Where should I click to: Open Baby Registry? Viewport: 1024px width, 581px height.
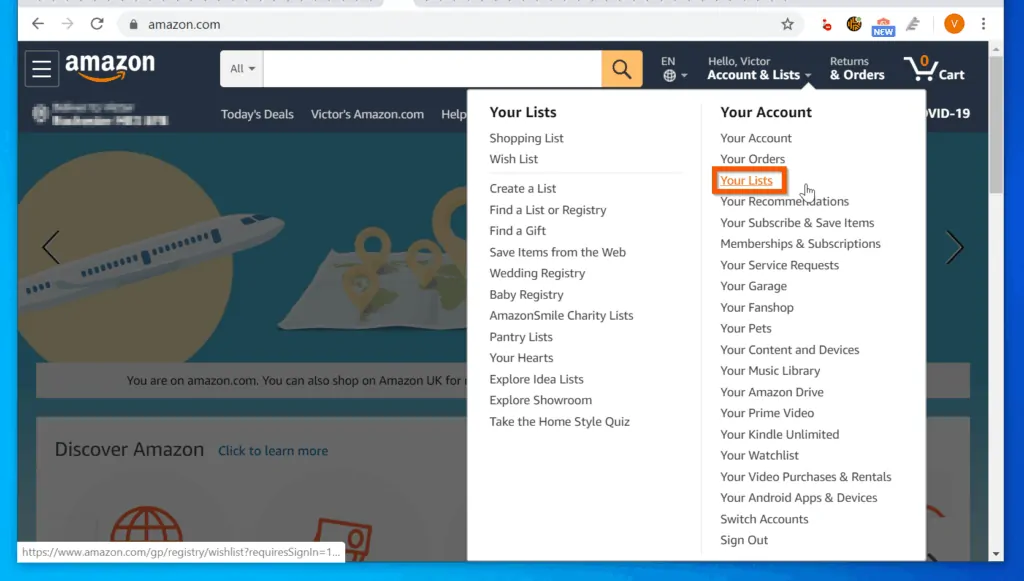click(526, 295)
